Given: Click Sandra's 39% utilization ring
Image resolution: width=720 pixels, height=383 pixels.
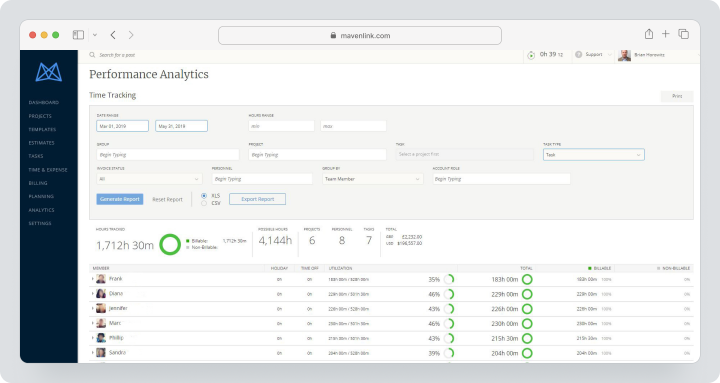Looking at the screenshot, I should click(449, 353).
